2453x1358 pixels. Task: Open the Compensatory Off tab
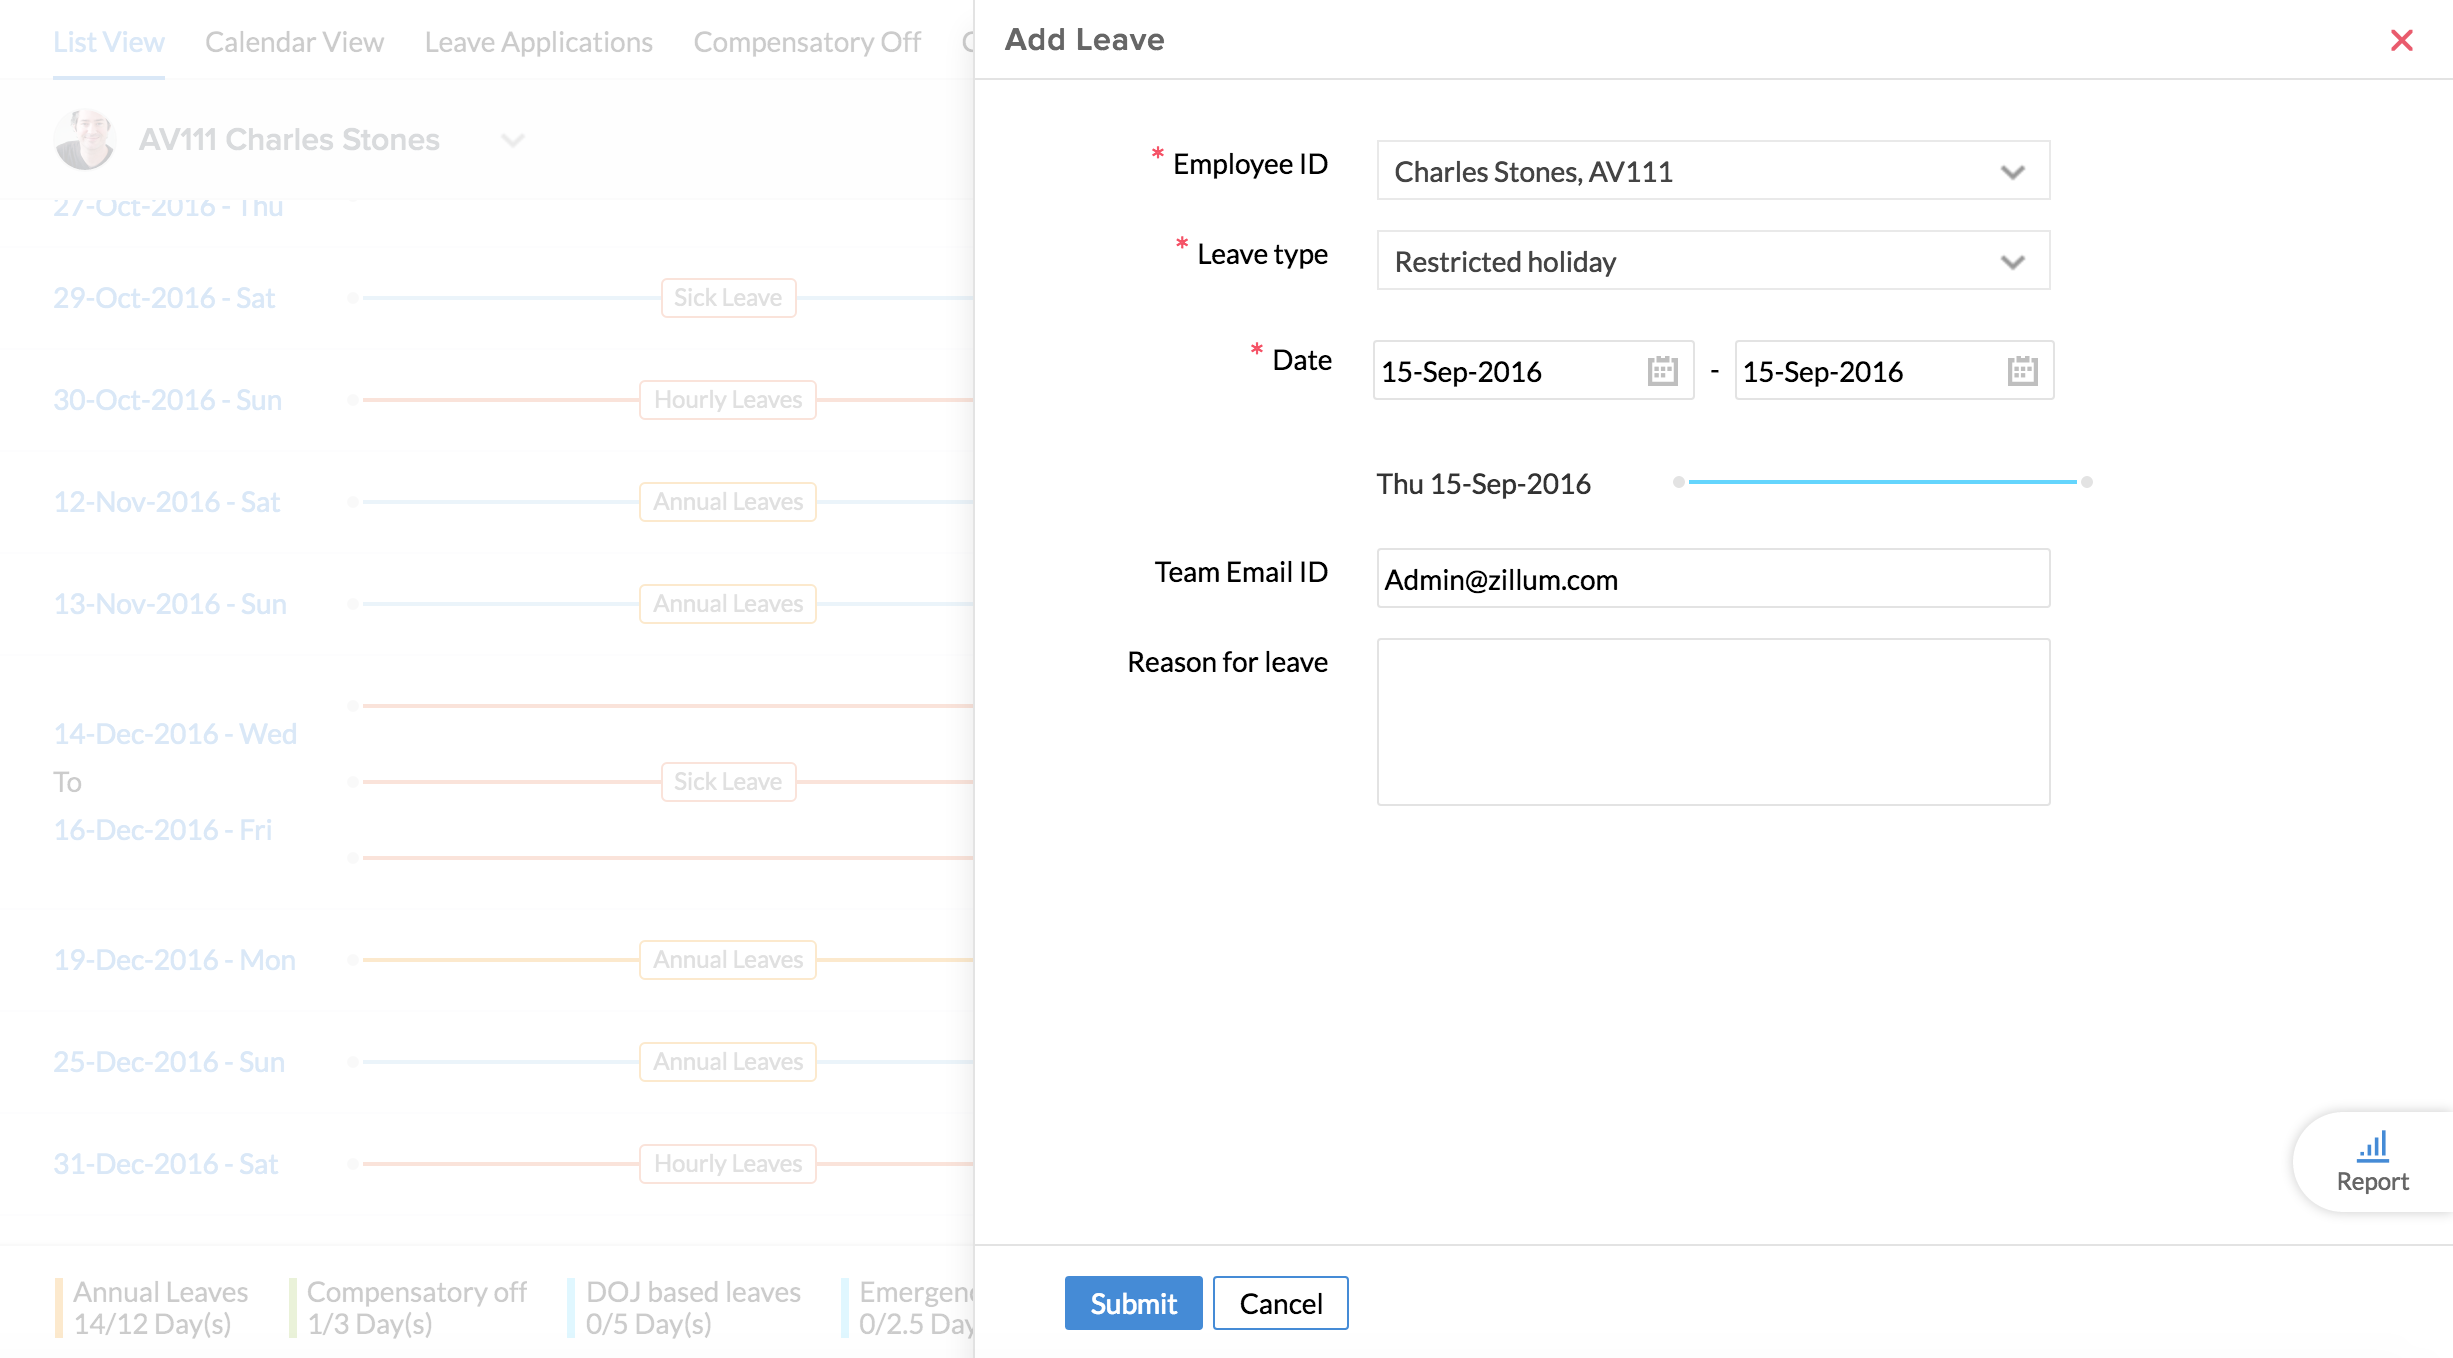[x=807, y=42]
